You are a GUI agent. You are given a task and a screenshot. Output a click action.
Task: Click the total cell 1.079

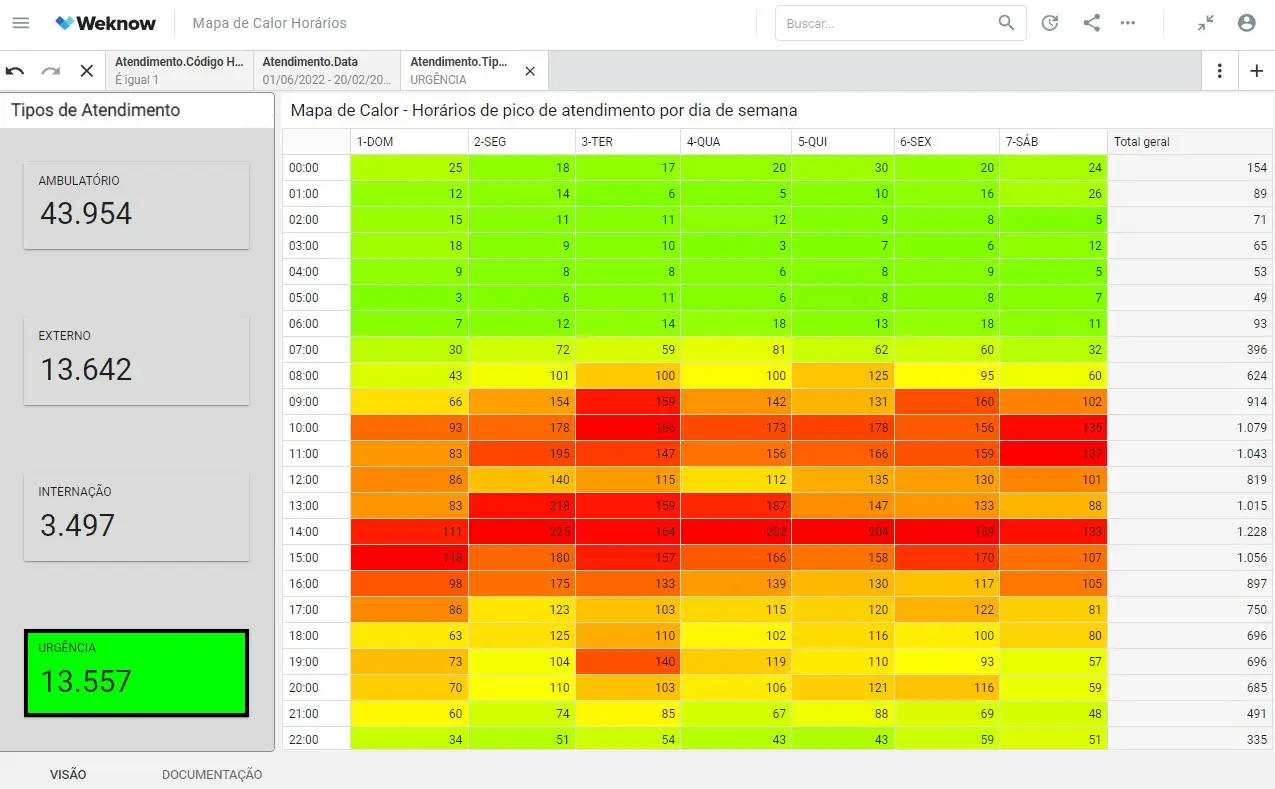click(x=1190, y=428)
